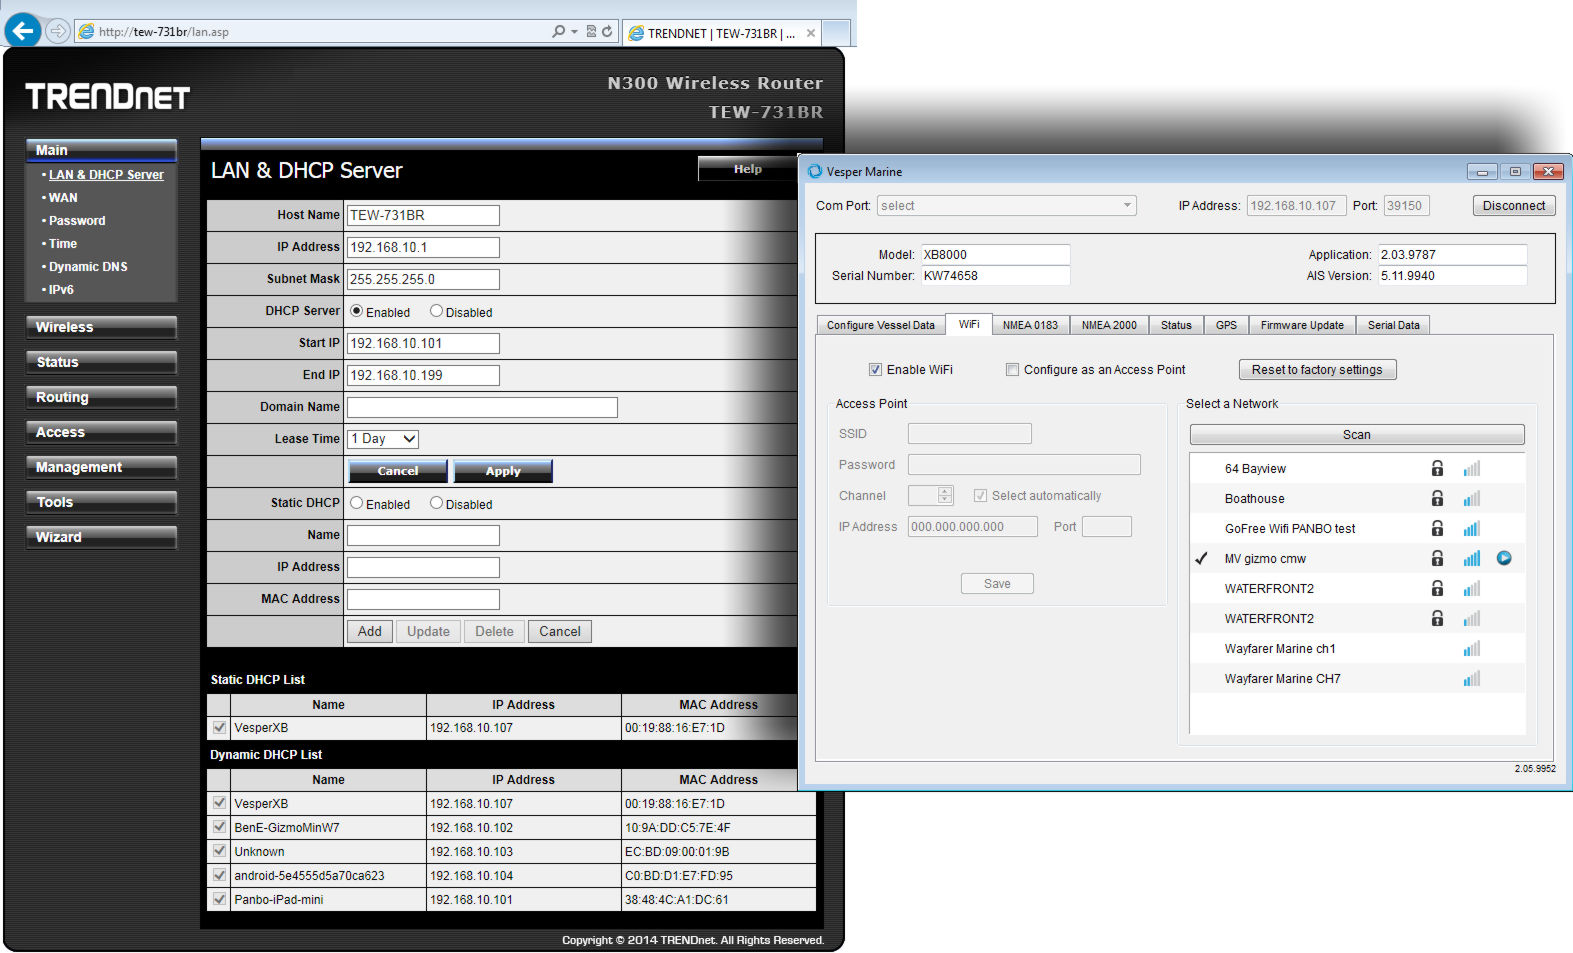The height and width of the screenshot is (953, 1573).
Task: Click lock icon for MV gizmo cmw
Action: [1437, 558]
